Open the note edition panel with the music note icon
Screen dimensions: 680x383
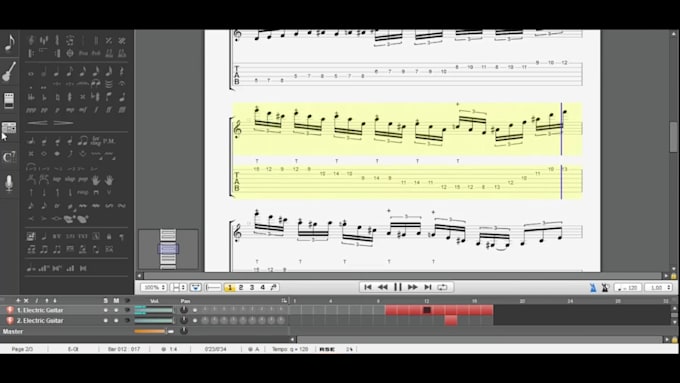tap(9, 43)
